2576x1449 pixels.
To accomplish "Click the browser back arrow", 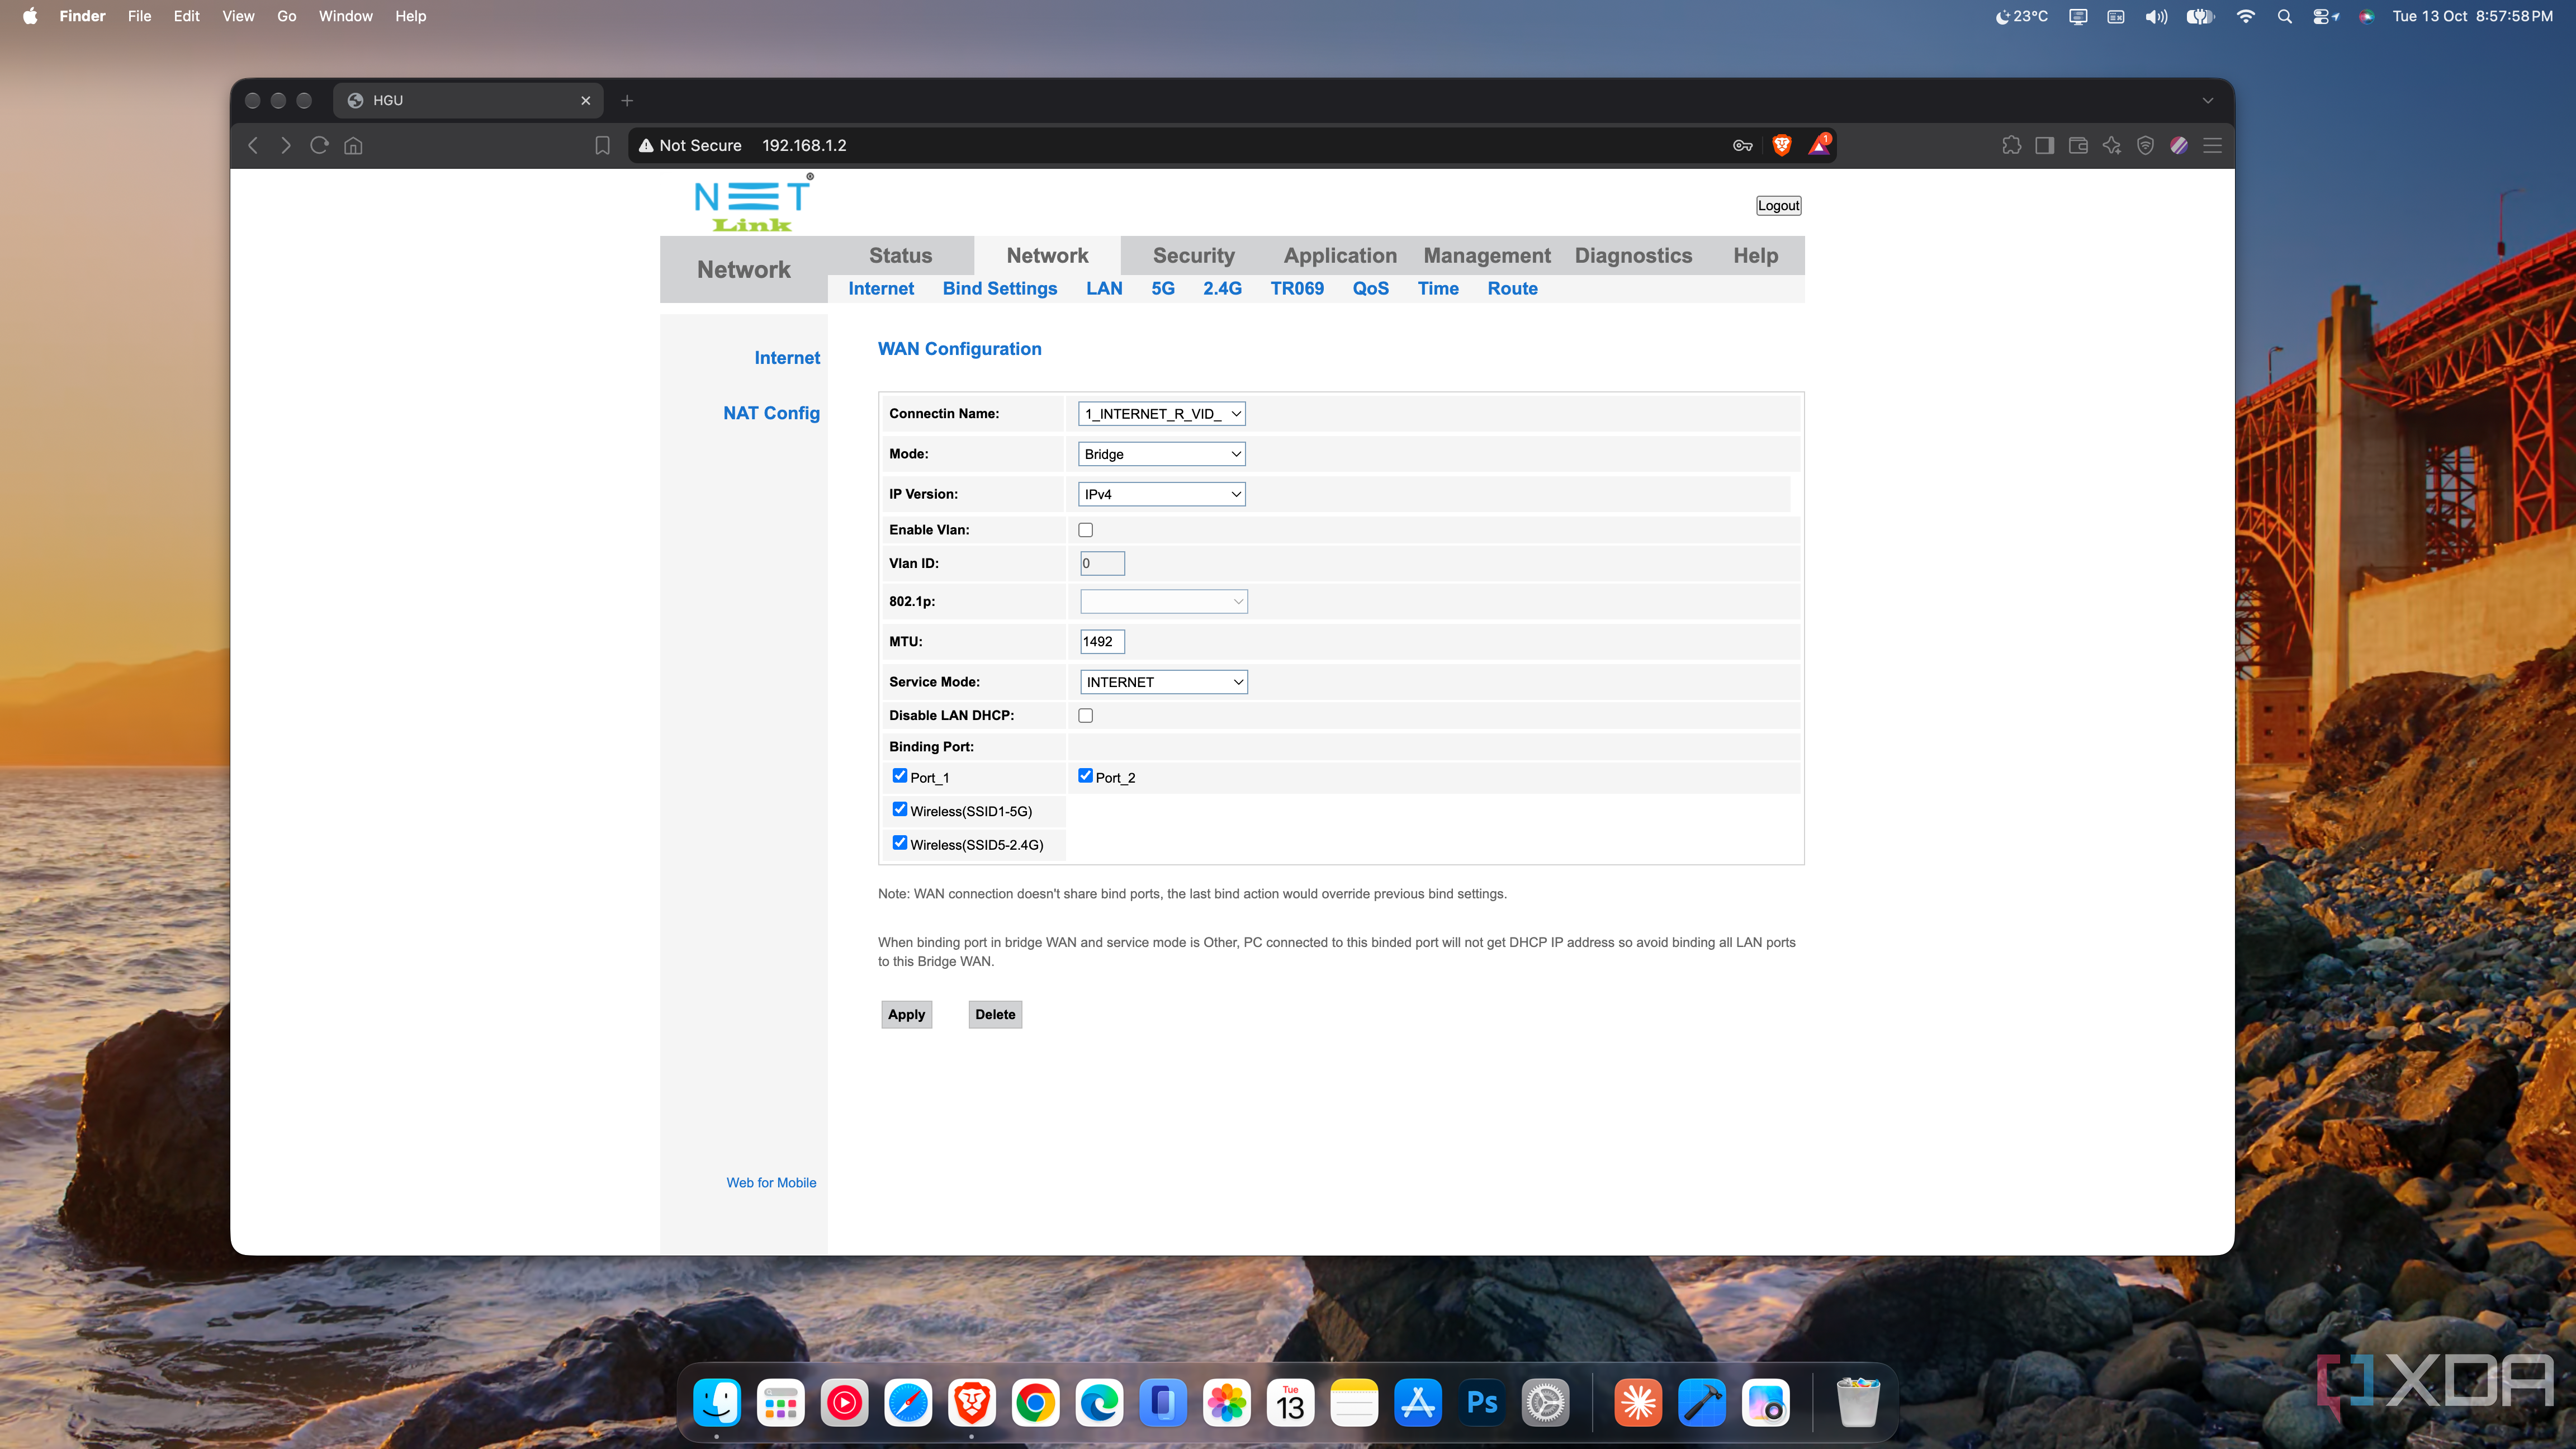I will tap(253, 146).
